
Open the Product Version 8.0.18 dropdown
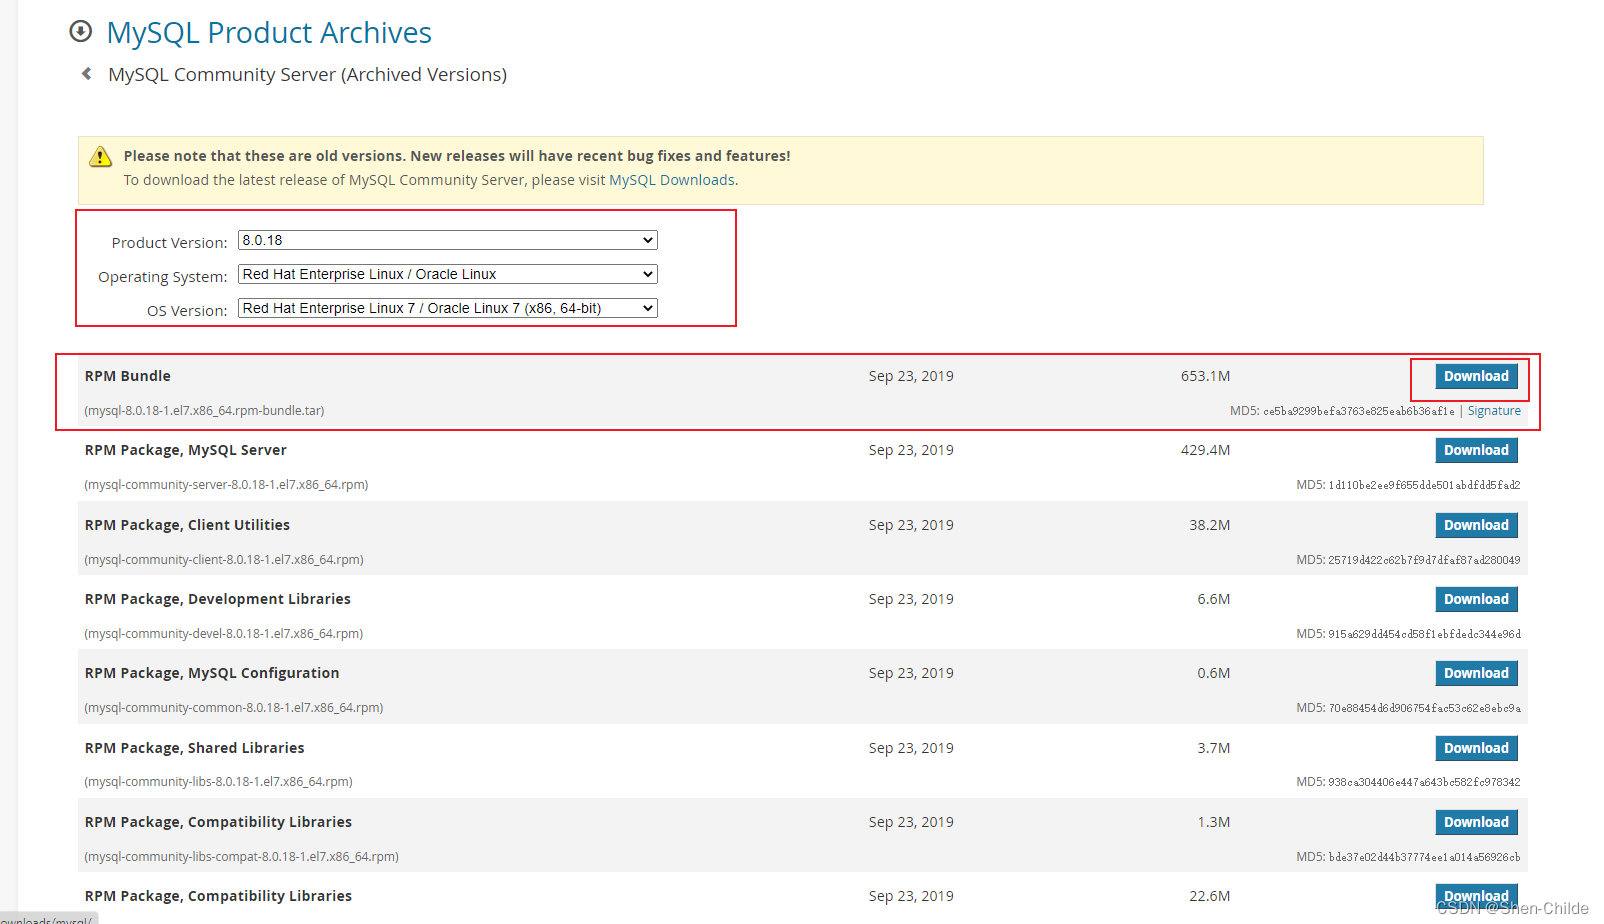448,240
